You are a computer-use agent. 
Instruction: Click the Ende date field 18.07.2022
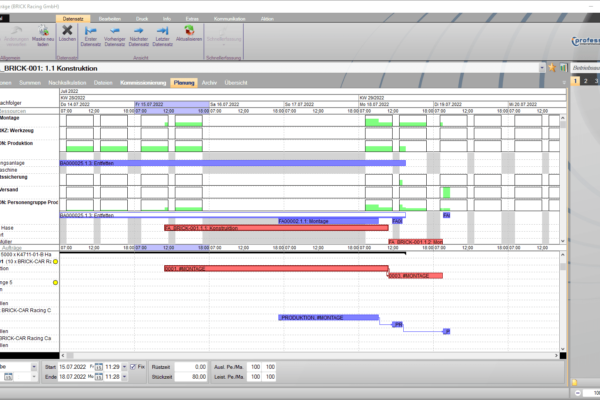tap(73, 377)
